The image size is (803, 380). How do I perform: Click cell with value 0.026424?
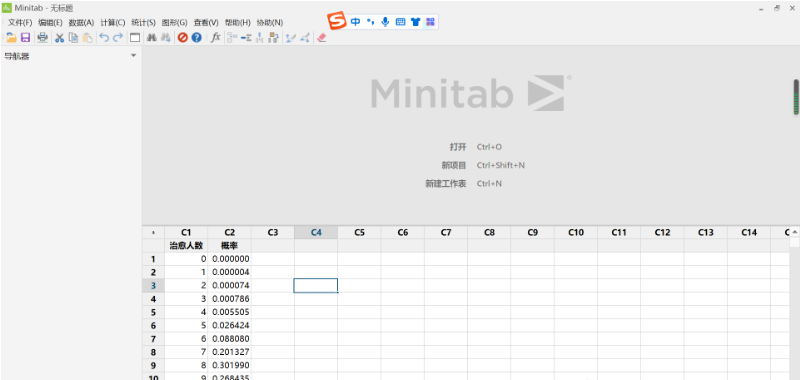coord(229,326)
